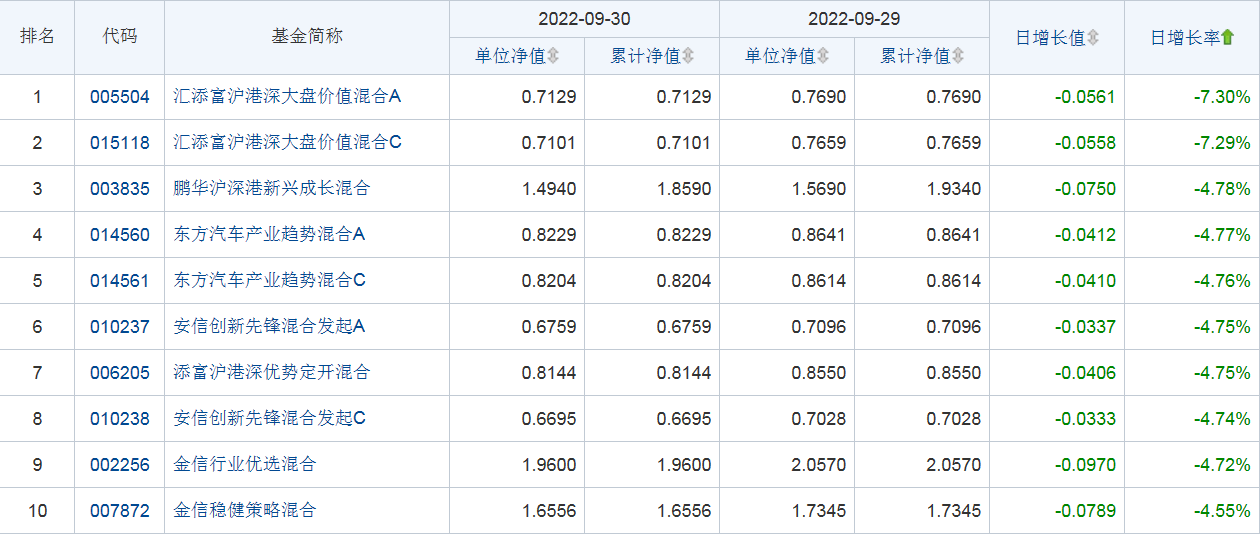The image size is (1260, 534).
Task: Select daily growth rate -4.77%
Action: tap(1222, 235)
